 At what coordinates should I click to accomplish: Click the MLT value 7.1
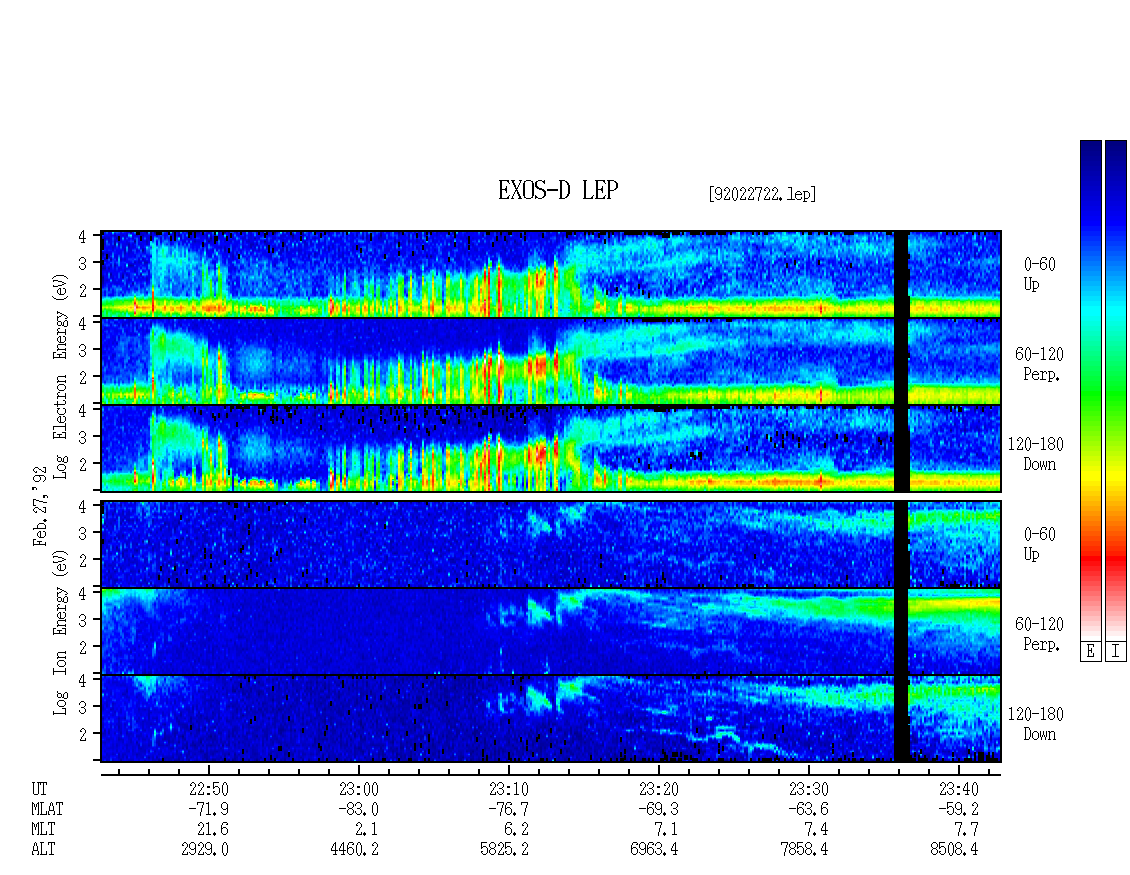pos(667,829)
